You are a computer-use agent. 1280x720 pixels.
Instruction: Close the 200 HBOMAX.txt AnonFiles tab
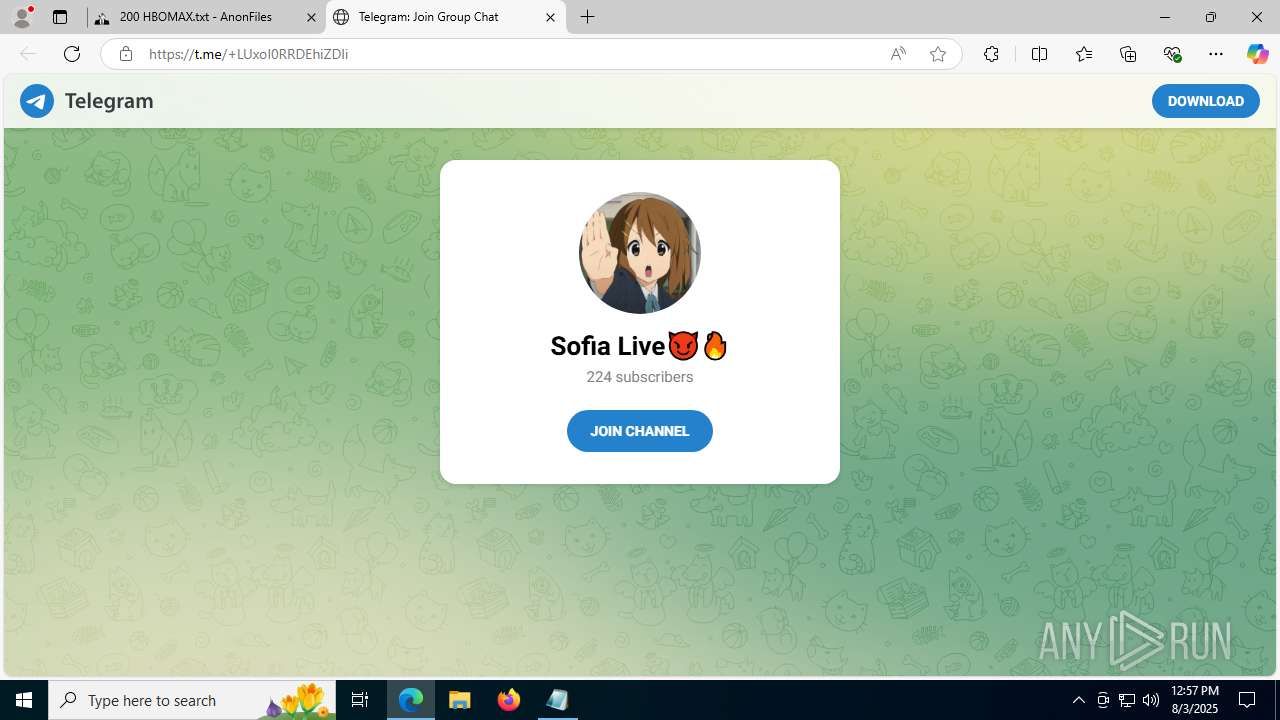(311, 17)
